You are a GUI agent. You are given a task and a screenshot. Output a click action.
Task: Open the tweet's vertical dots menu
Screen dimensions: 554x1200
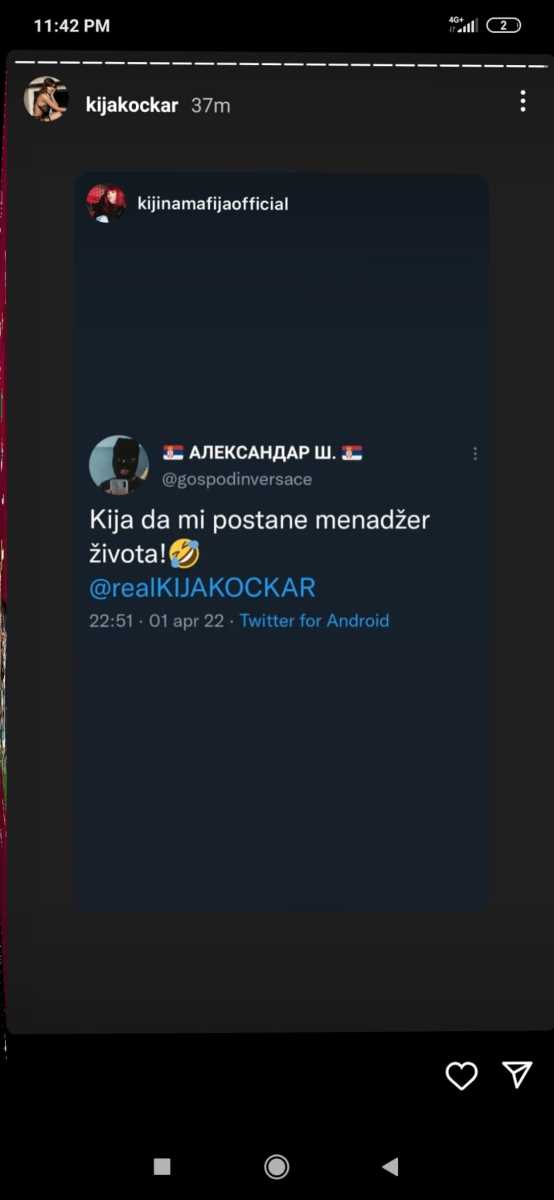click(x=475, y=453)
